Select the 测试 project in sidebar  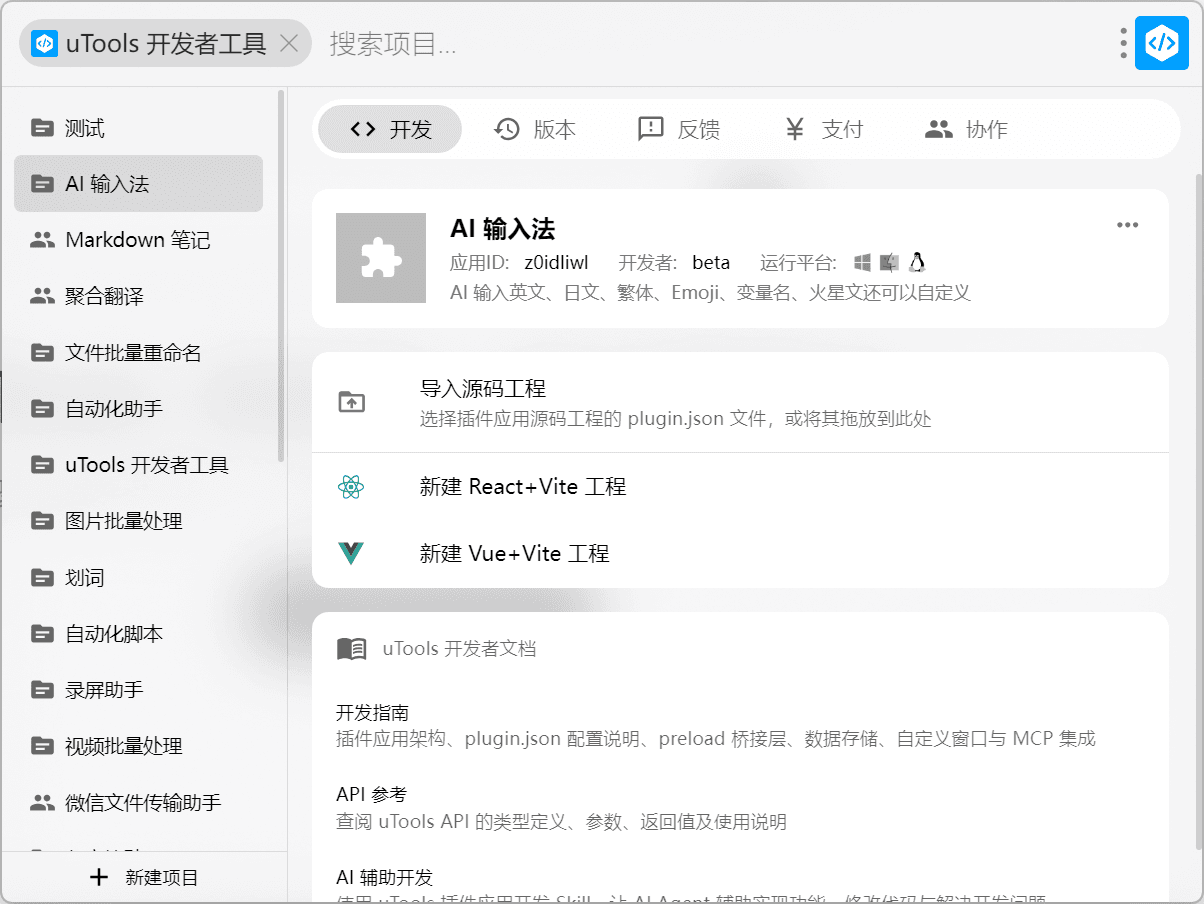[138, 128]
